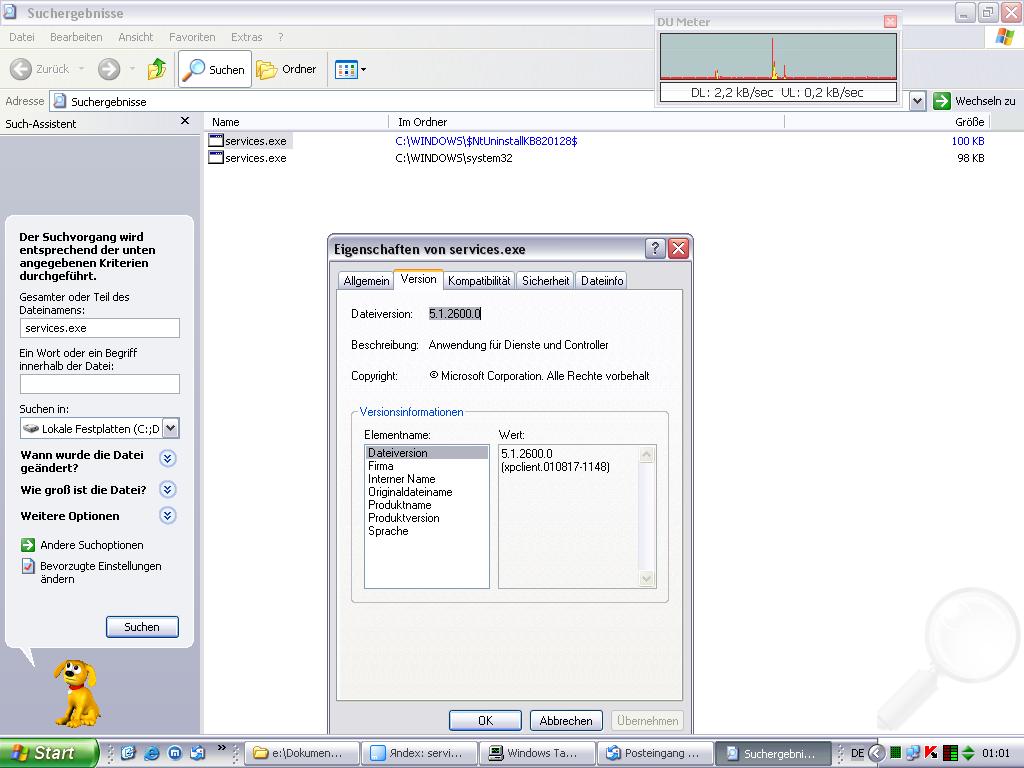The image size is (1024, 768).
Task: Click Bevorzugte Einstellungen ändern link
Action: point(91,572)
